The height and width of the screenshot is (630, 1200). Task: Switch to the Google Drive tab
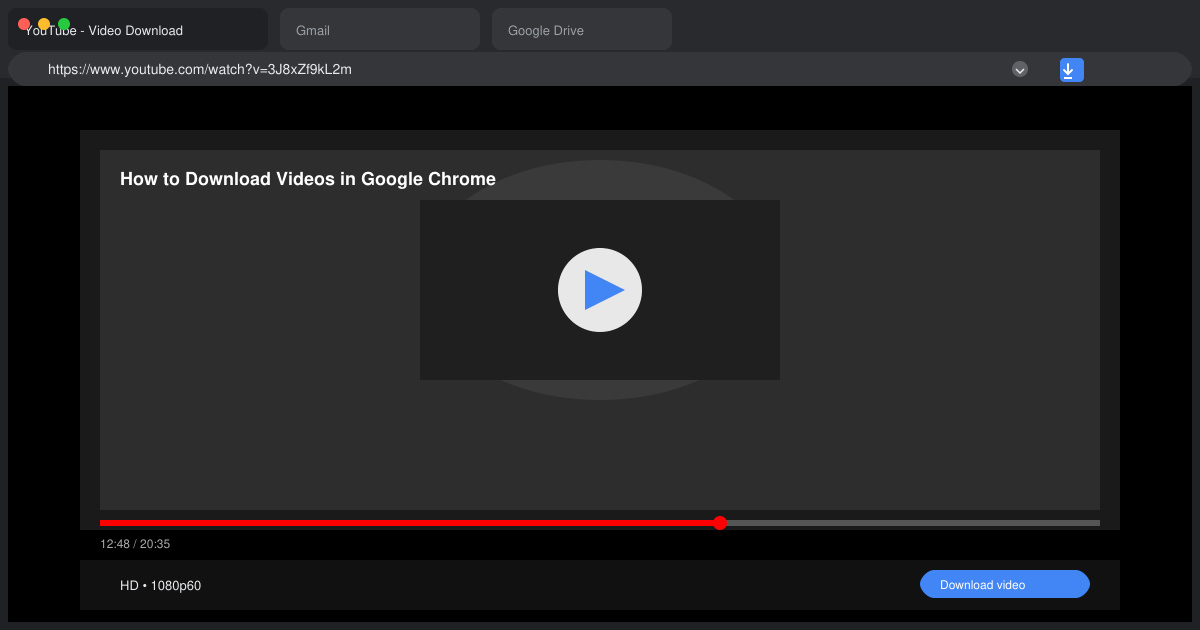click(x=582, y=29)
